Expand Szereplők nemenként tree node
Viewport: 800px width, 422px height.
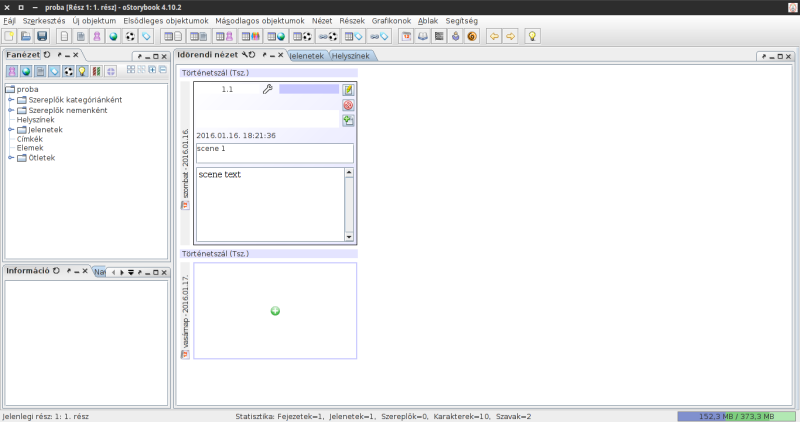[x=11, y=110]
